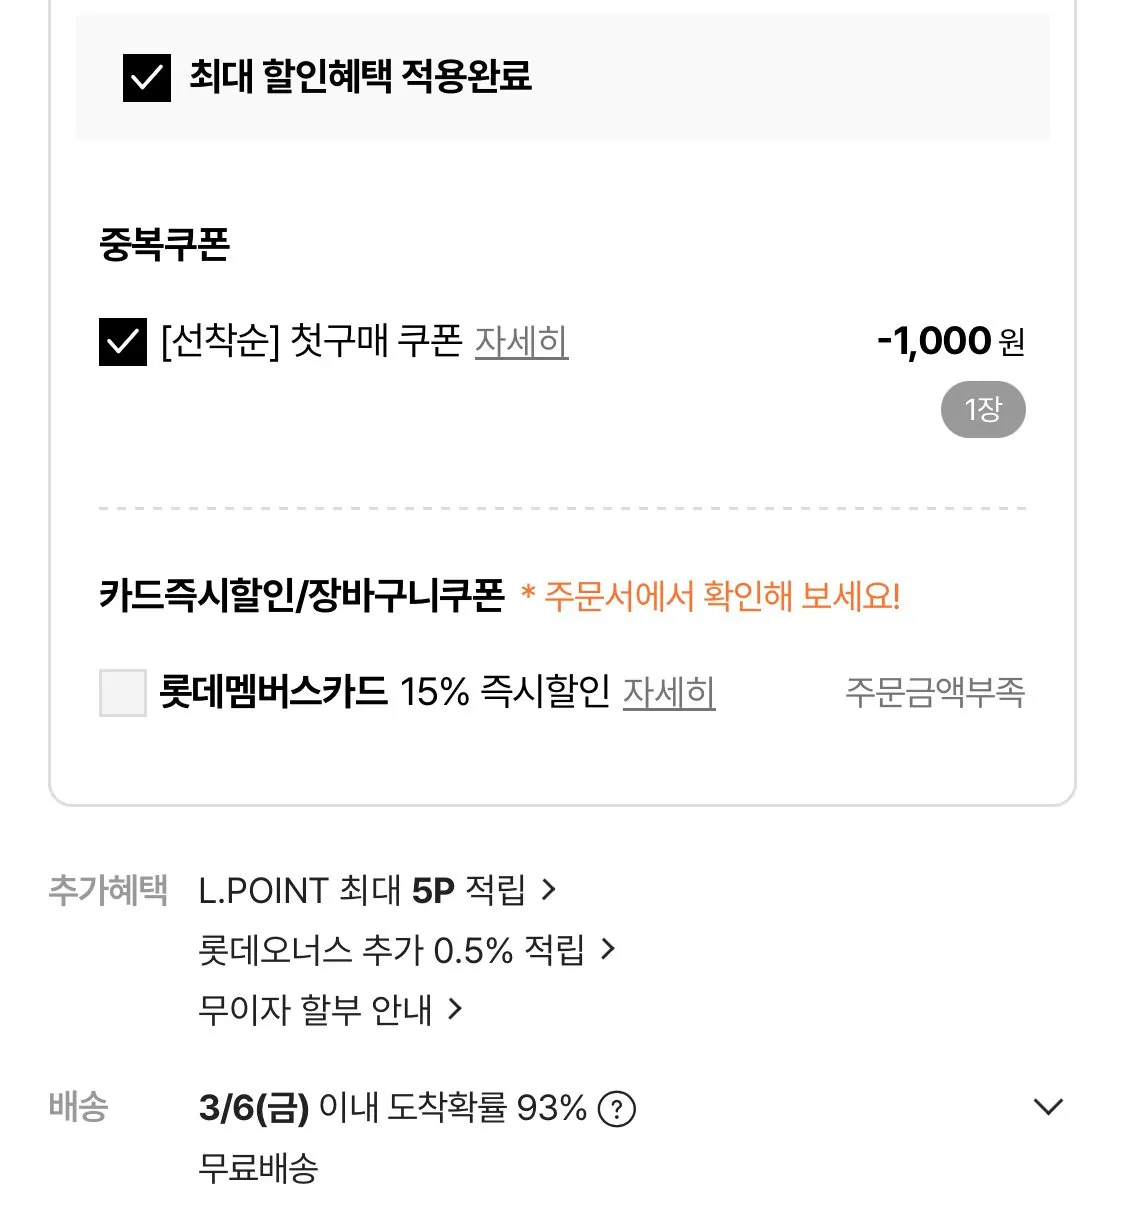Image resolution: width=1125 pixels, height=1209 pixels.
Task: Click the 중복쿠폰 section heading
Action: pos(165,244)
